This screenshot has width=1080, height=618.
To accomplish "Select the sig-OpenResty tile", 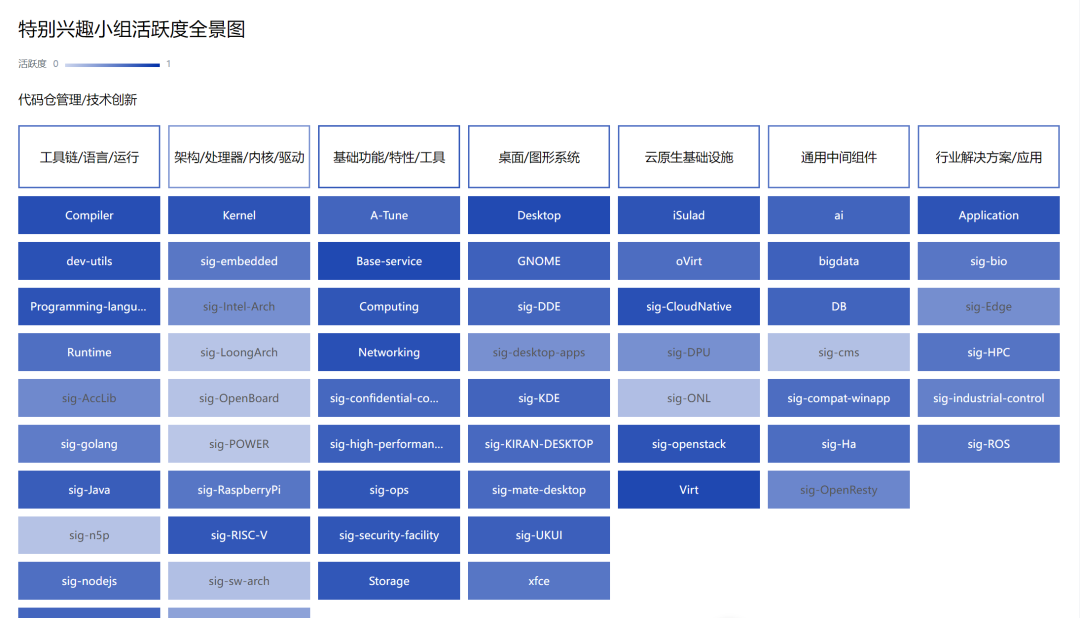I will 839,489.
